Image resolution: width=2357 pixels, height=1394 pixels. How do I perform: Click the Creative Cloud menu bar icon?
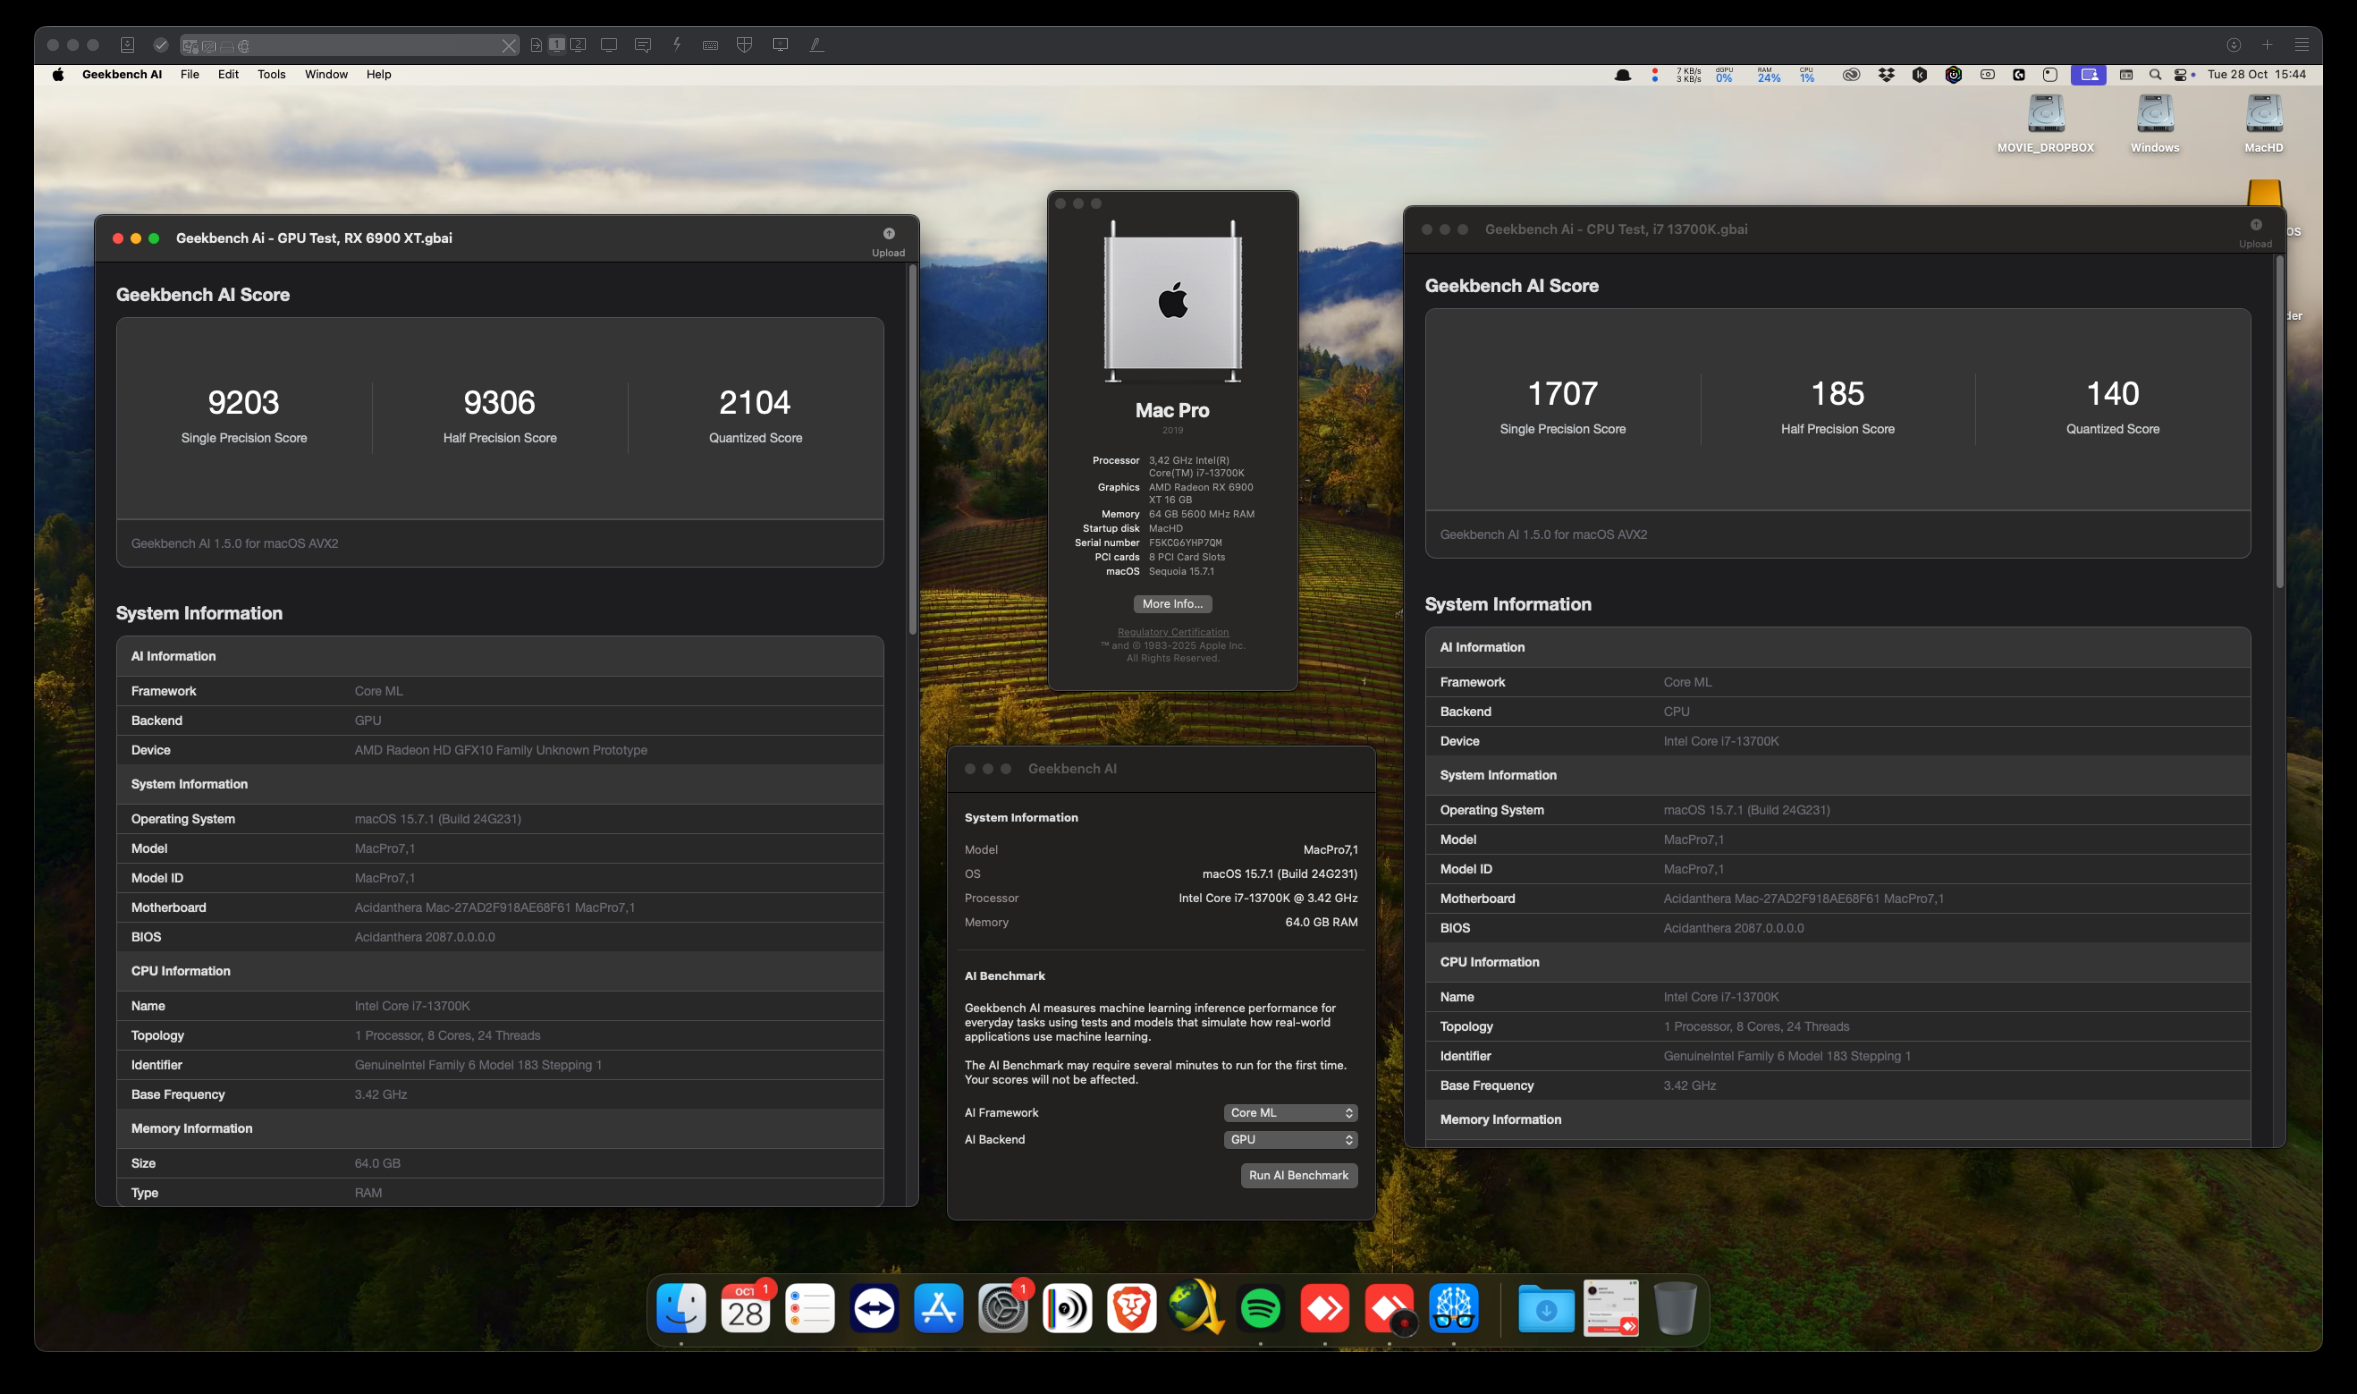point(1851,75)
